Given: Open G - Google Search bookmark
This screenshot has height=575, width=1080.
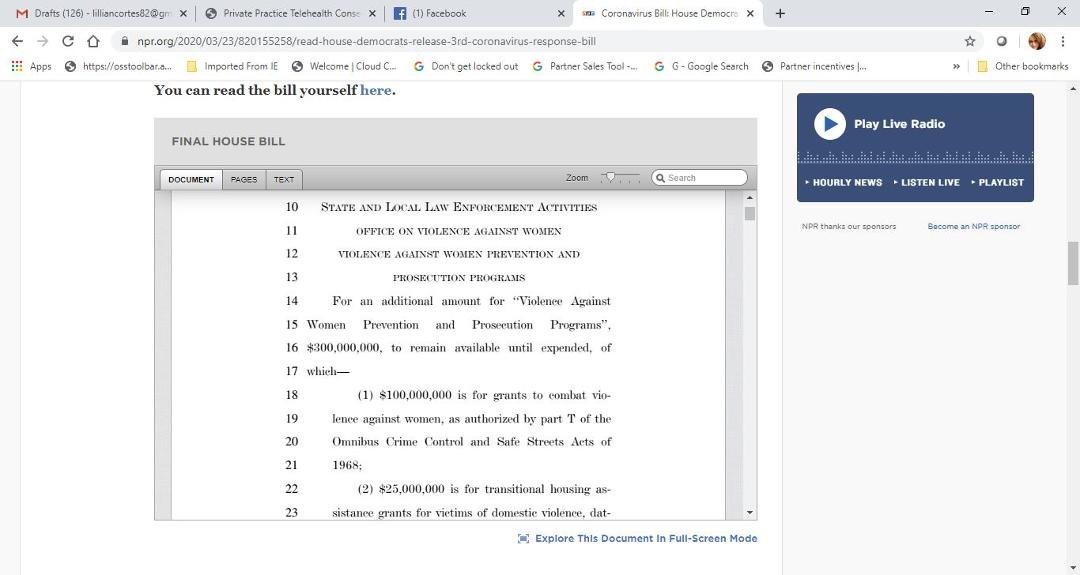Looking at the screenshot, I should click(x=700, y=66).
